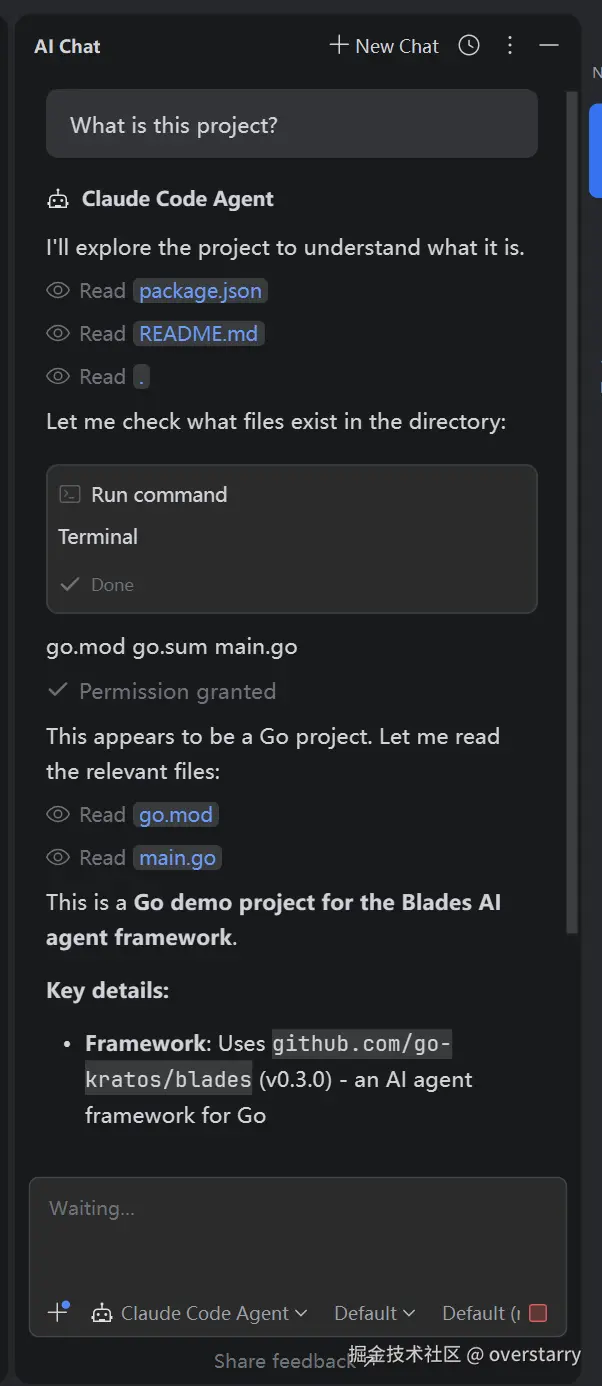Viewport: 602px width, 1386px height.
Task: Click the Read eye icon beside main.go
Action: [58, 857]
